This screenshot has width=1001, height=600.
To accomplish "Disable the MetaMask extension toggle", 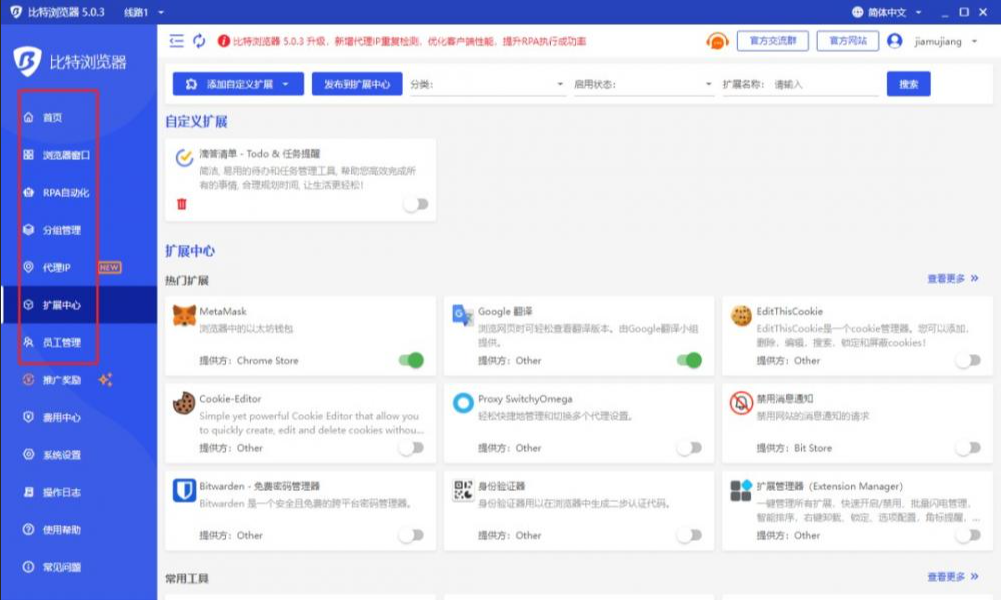I will coord(409,361).
